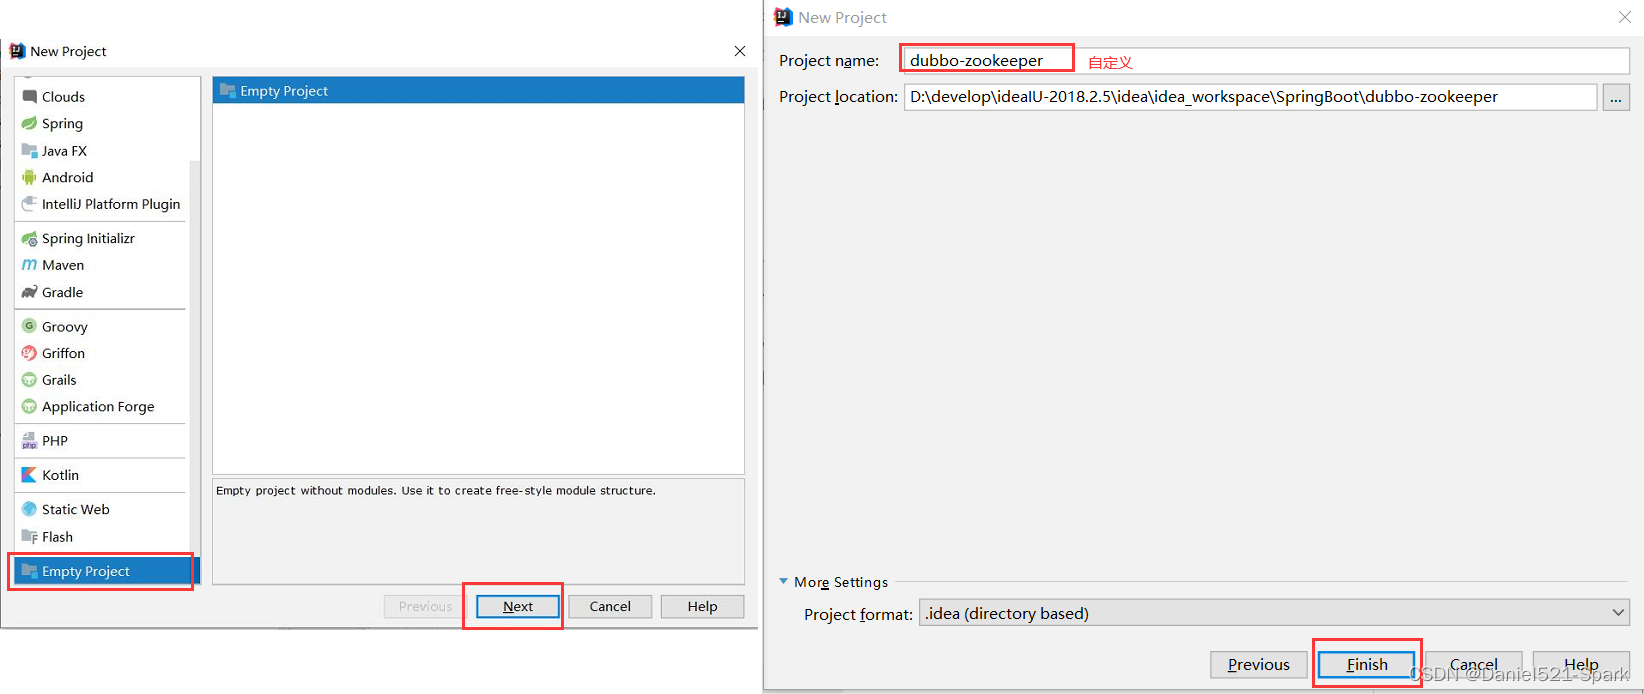Open Help in the right dialog
Screen dimensions: 1644x694
coord(1581,664)
